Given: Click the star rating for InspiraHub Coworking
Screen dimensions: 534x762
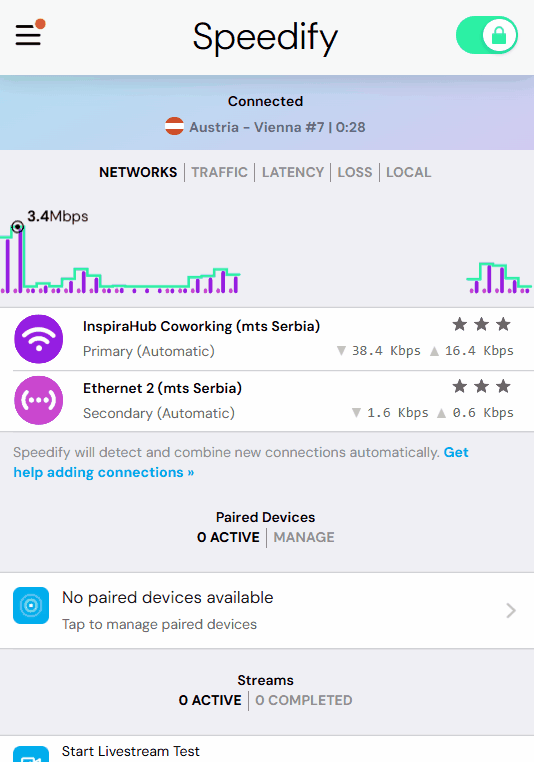Looking at the screenshot, I should pyautogui.click(x=482, y=324).
